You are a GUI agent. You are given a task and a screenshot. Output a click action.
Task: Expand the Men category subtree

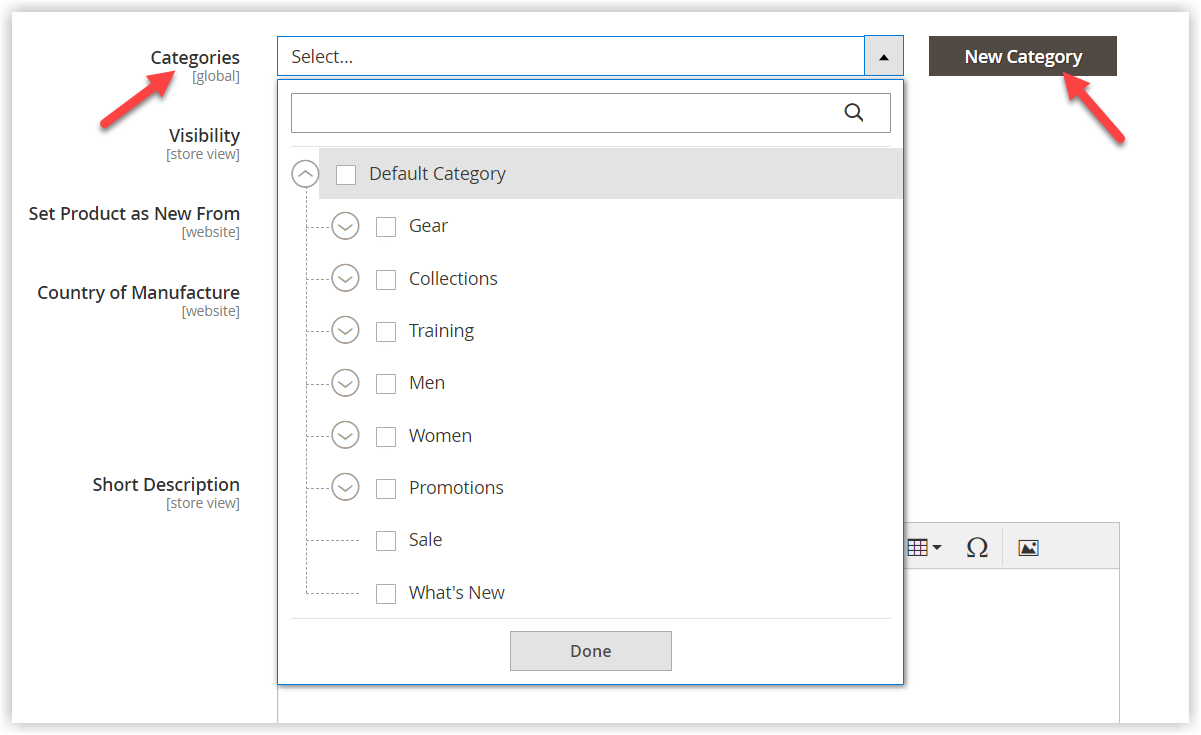(x=345, y=383)
